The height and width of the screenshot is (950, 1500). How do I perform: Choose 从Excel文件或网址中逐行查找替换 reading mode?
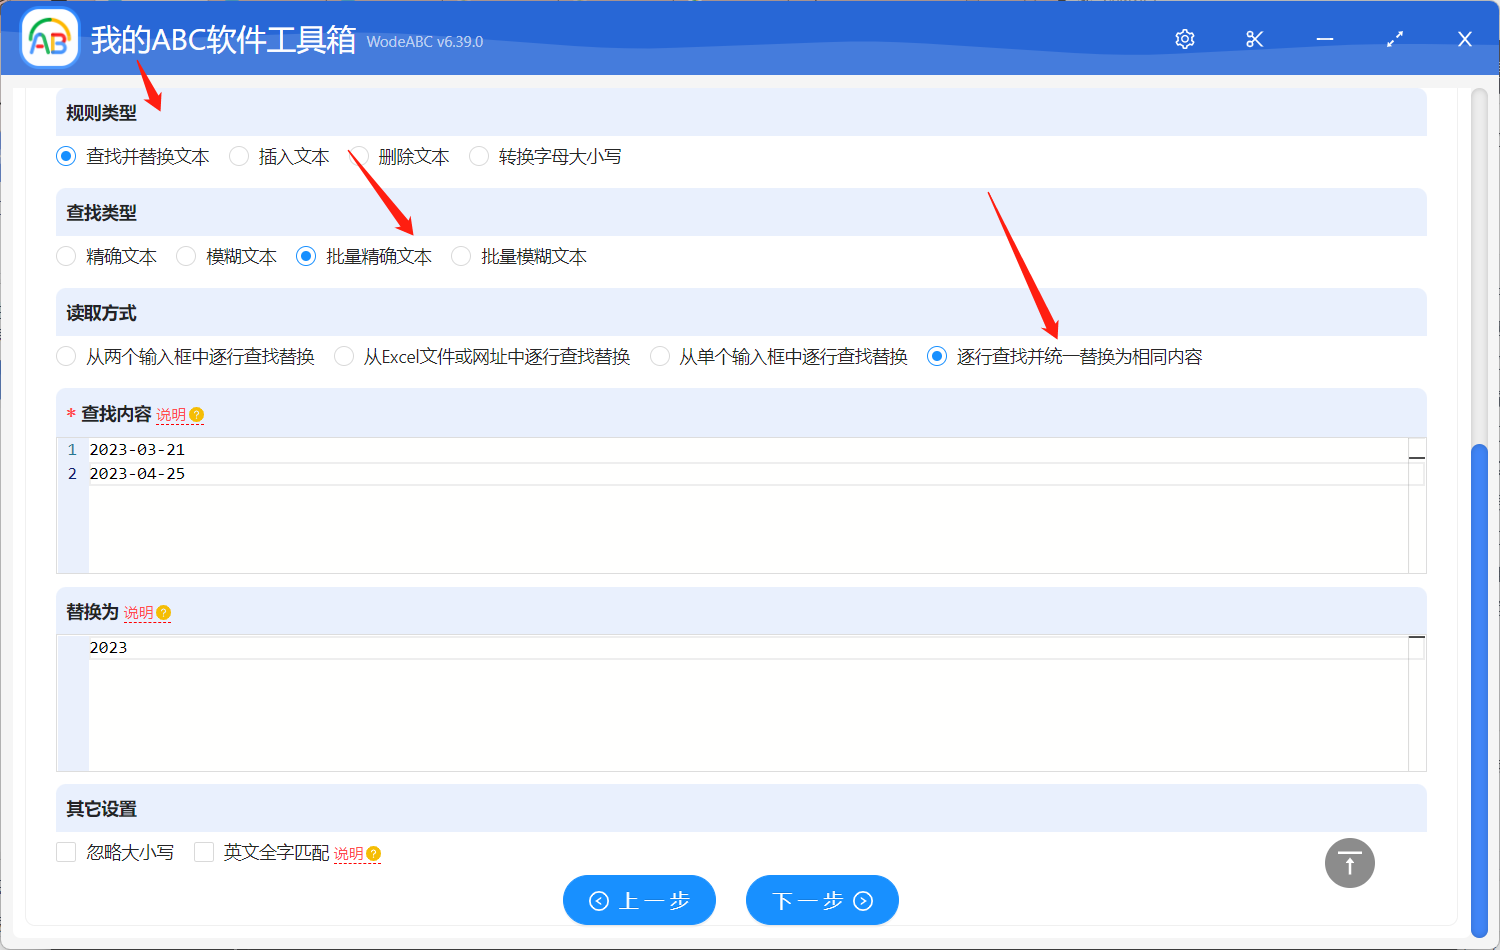[x=343, y=356]
